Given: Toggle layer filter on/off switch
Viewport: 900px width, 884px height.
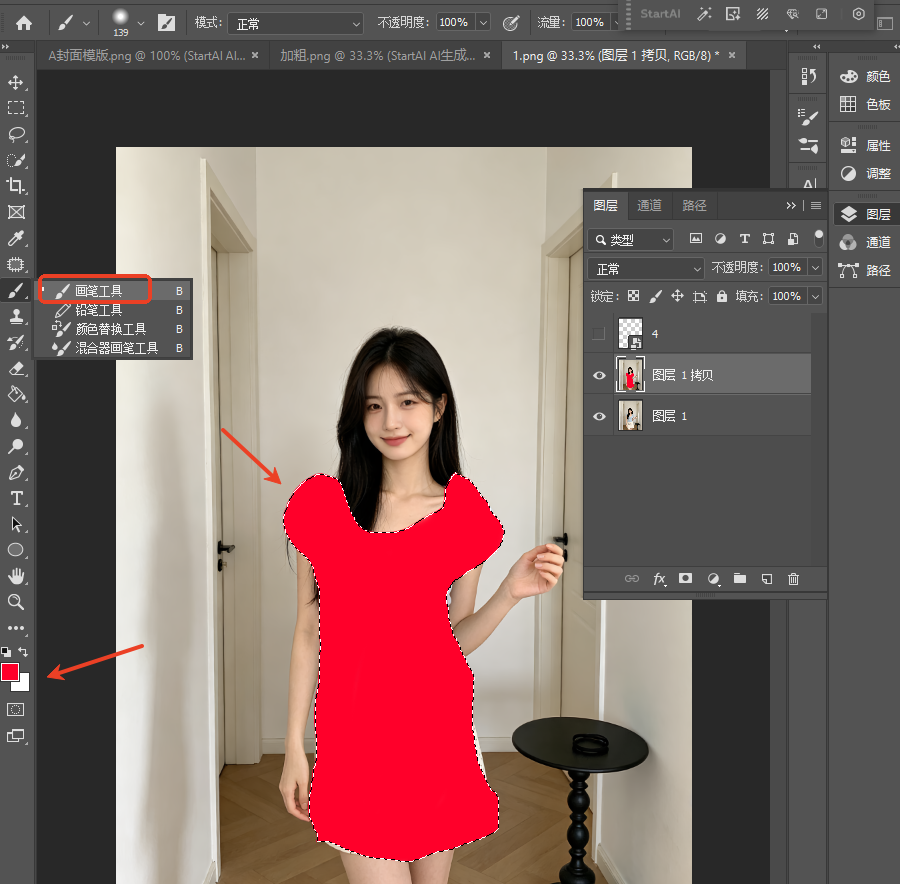Looking at the screenshot, I should tap(818, 238).
